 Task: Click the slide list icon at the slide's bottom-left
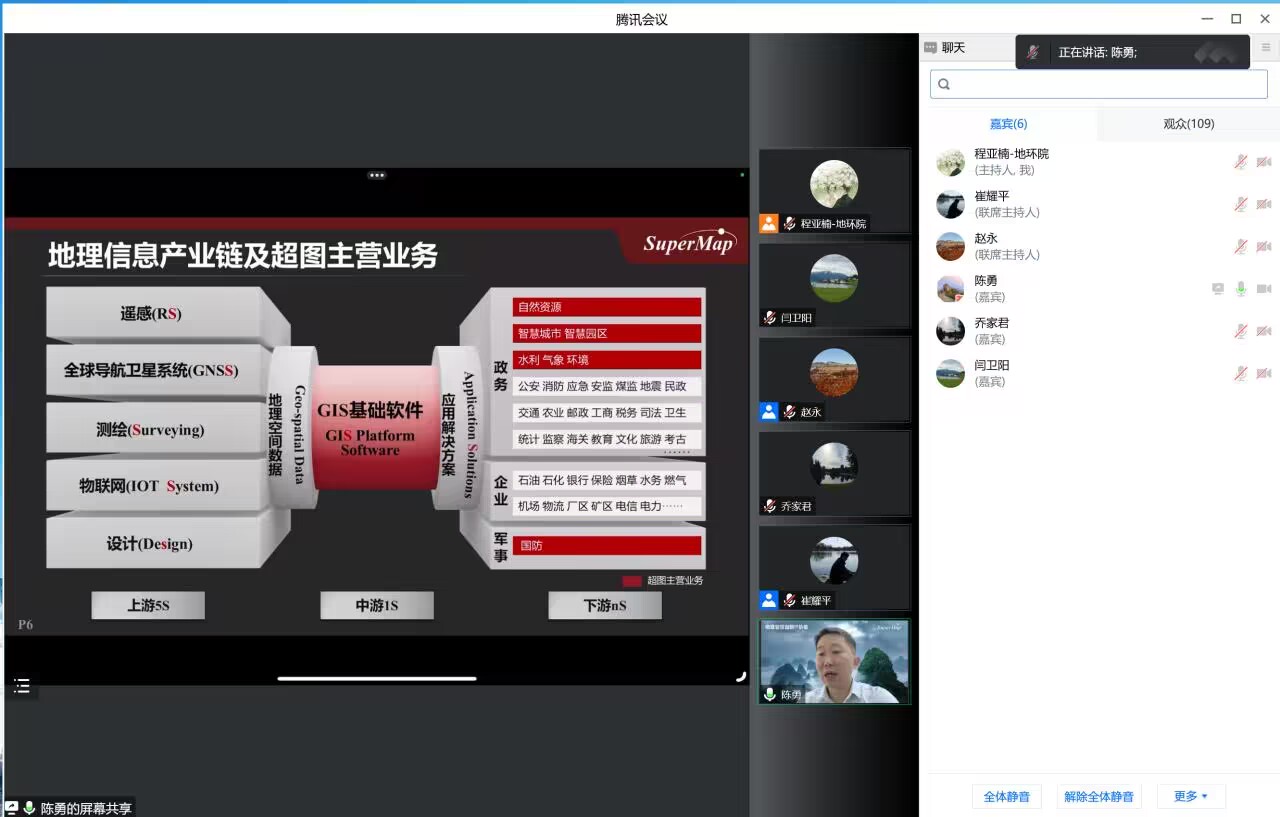(21, 685)
